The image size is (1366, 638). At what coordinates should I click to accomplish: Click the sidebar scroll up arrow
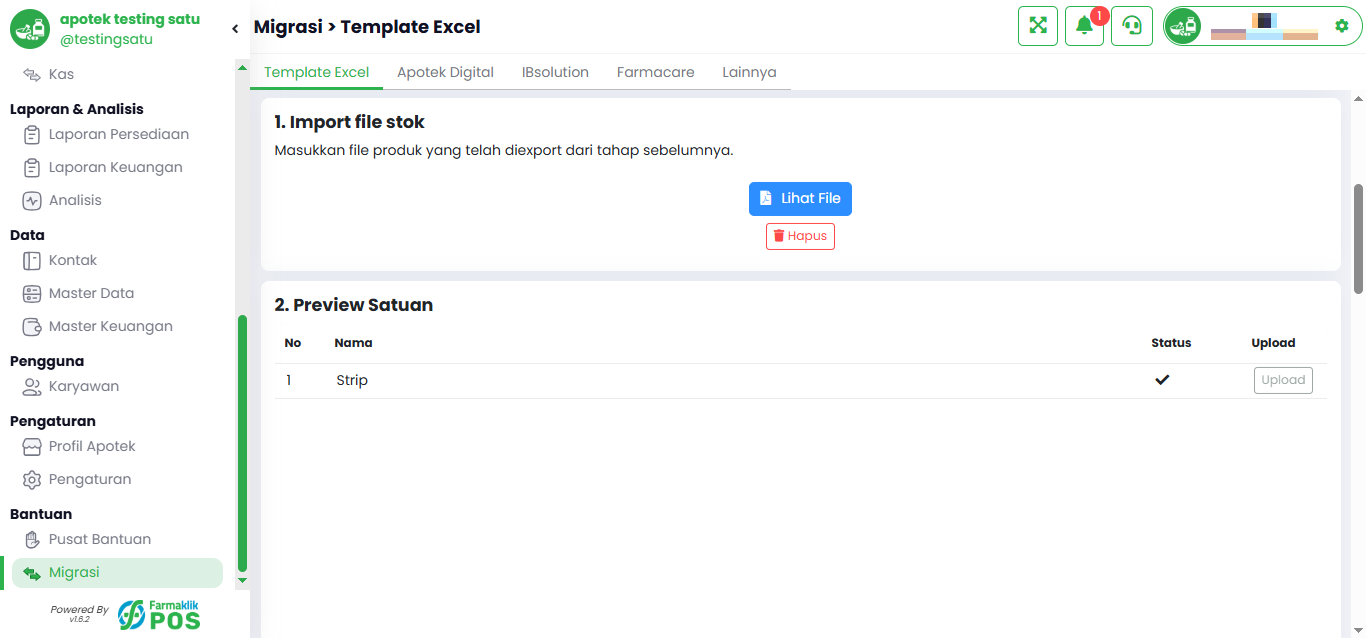tap(241, 67)
